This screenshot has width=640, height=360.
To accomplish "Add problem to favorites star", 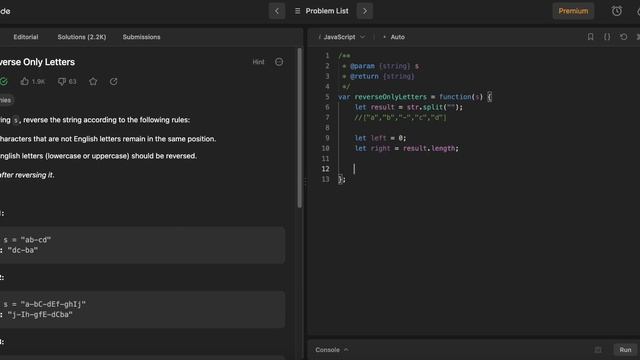I will tap(93, 82).
